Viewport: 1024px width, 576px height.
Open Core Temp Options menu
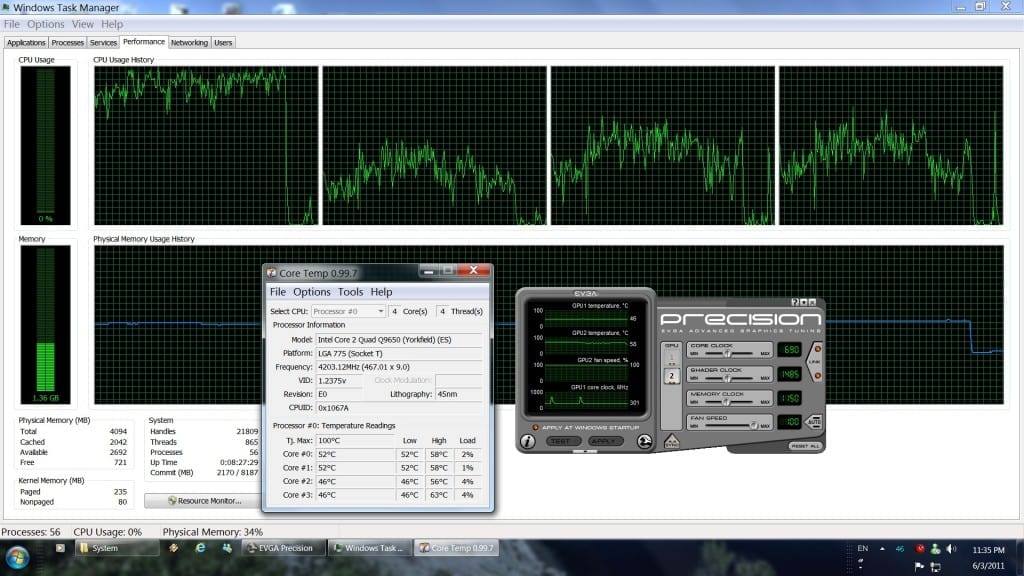click(311, 292)
